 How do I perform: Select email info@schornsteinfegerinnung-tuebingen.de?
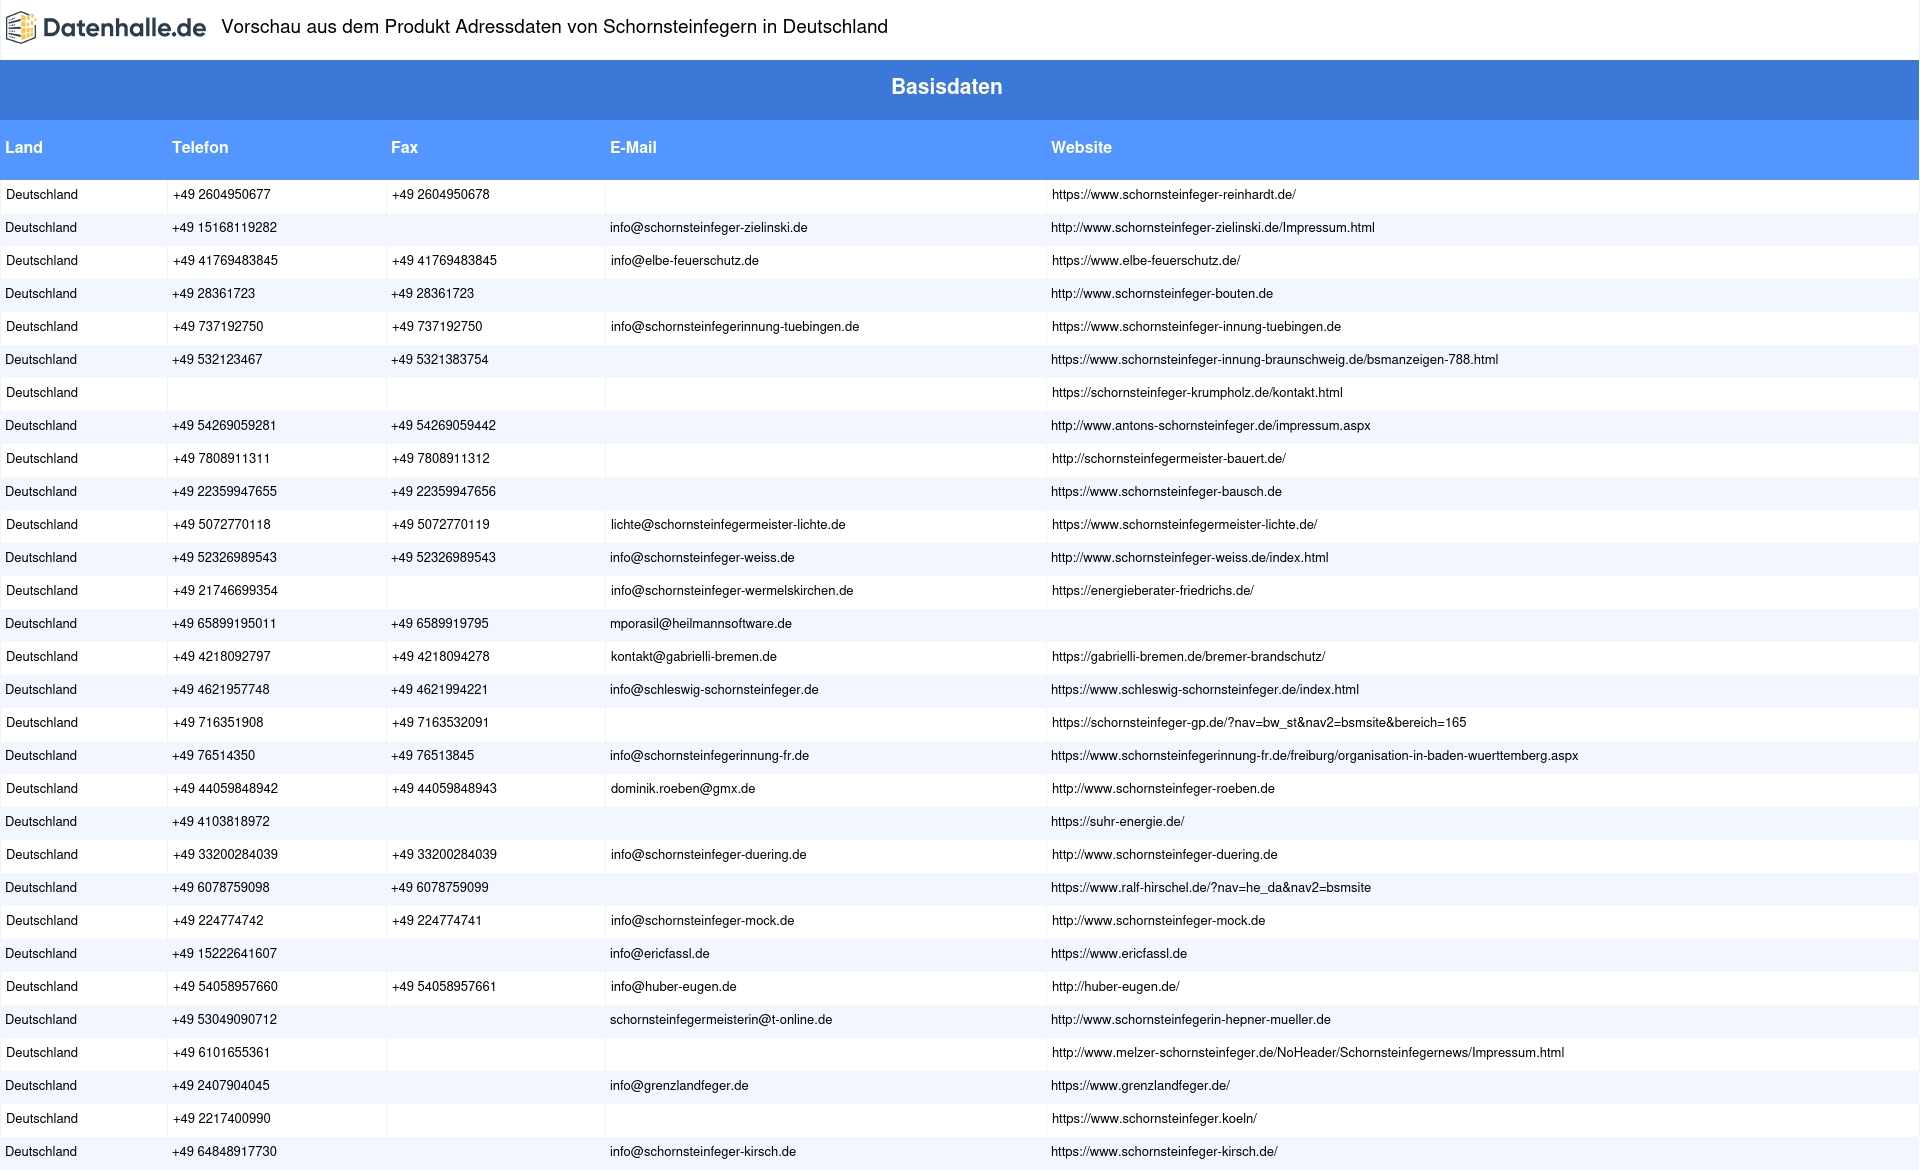point(735,327)
